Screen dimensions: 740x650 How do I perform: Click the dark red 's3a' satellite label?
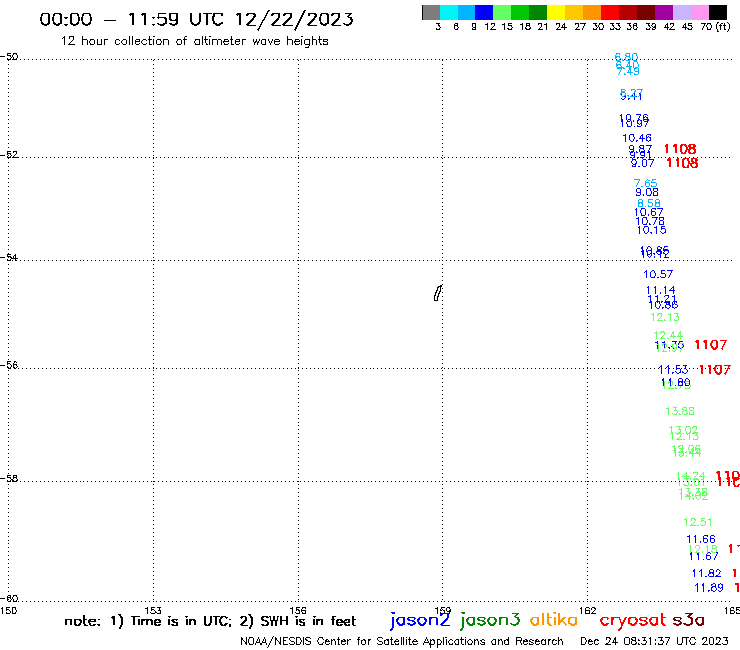[x=688, y=620]
